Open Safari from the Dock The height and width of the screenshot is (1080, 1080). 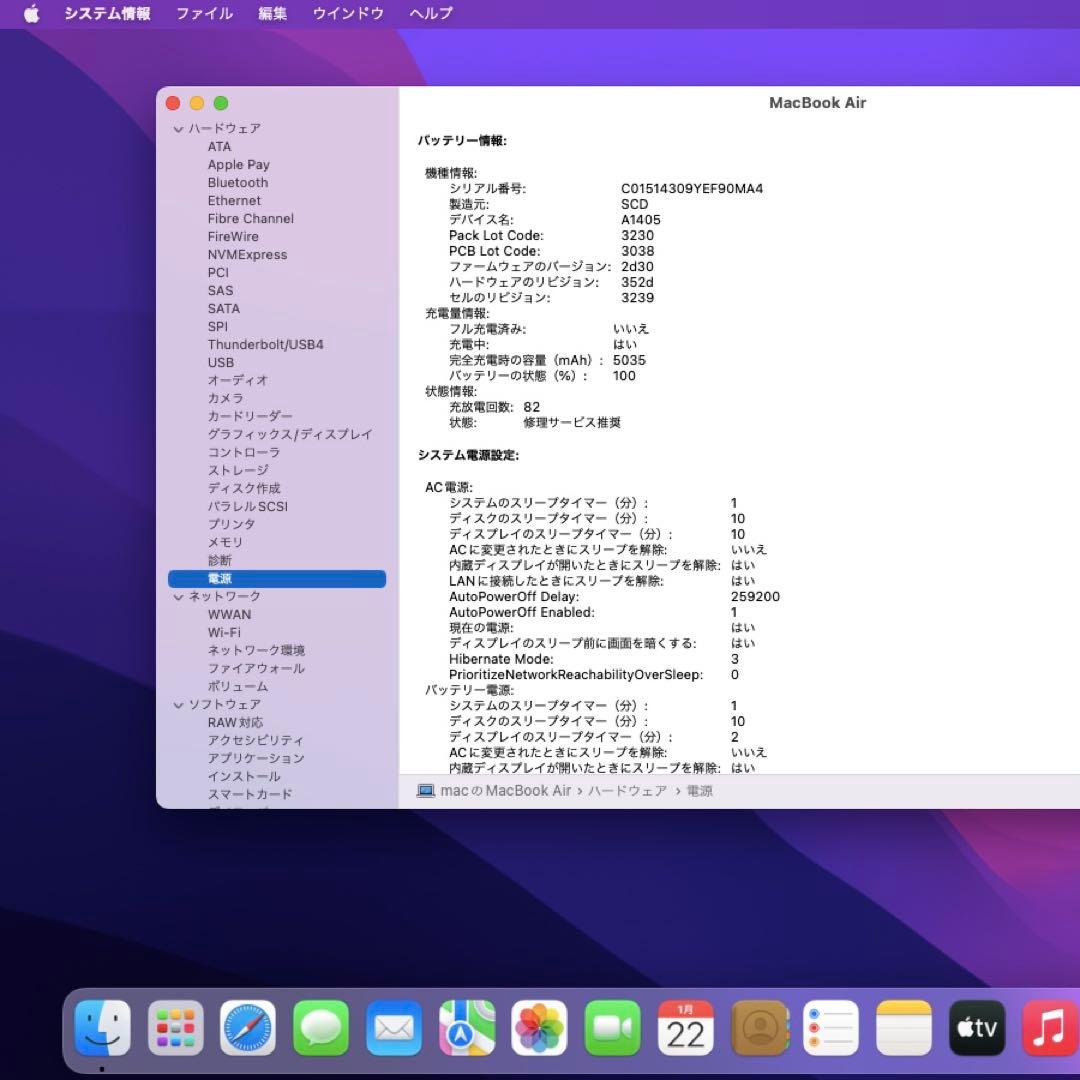[247, 1027]
